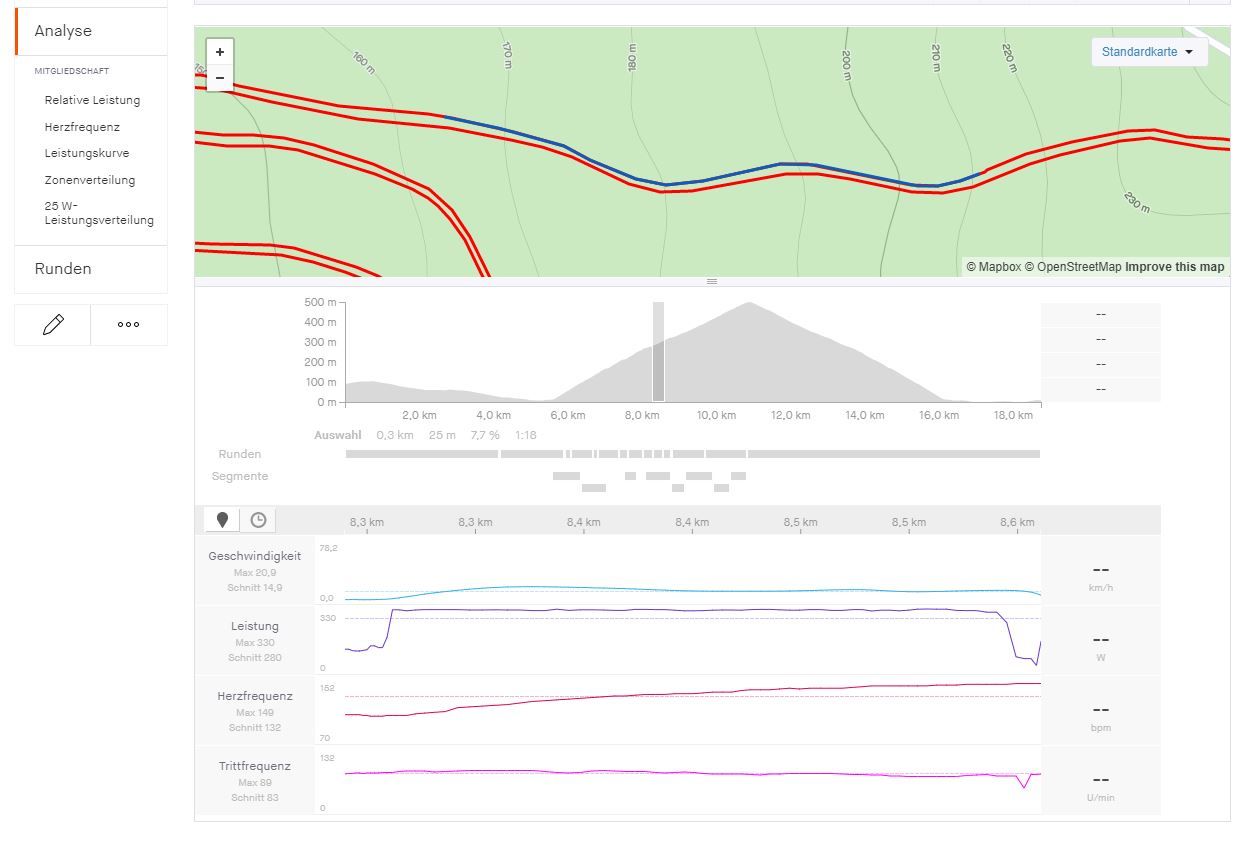This screenshot has height=851, width=1240.
Task: Open Zonenverteilung view
Action: tap(90, 180)
